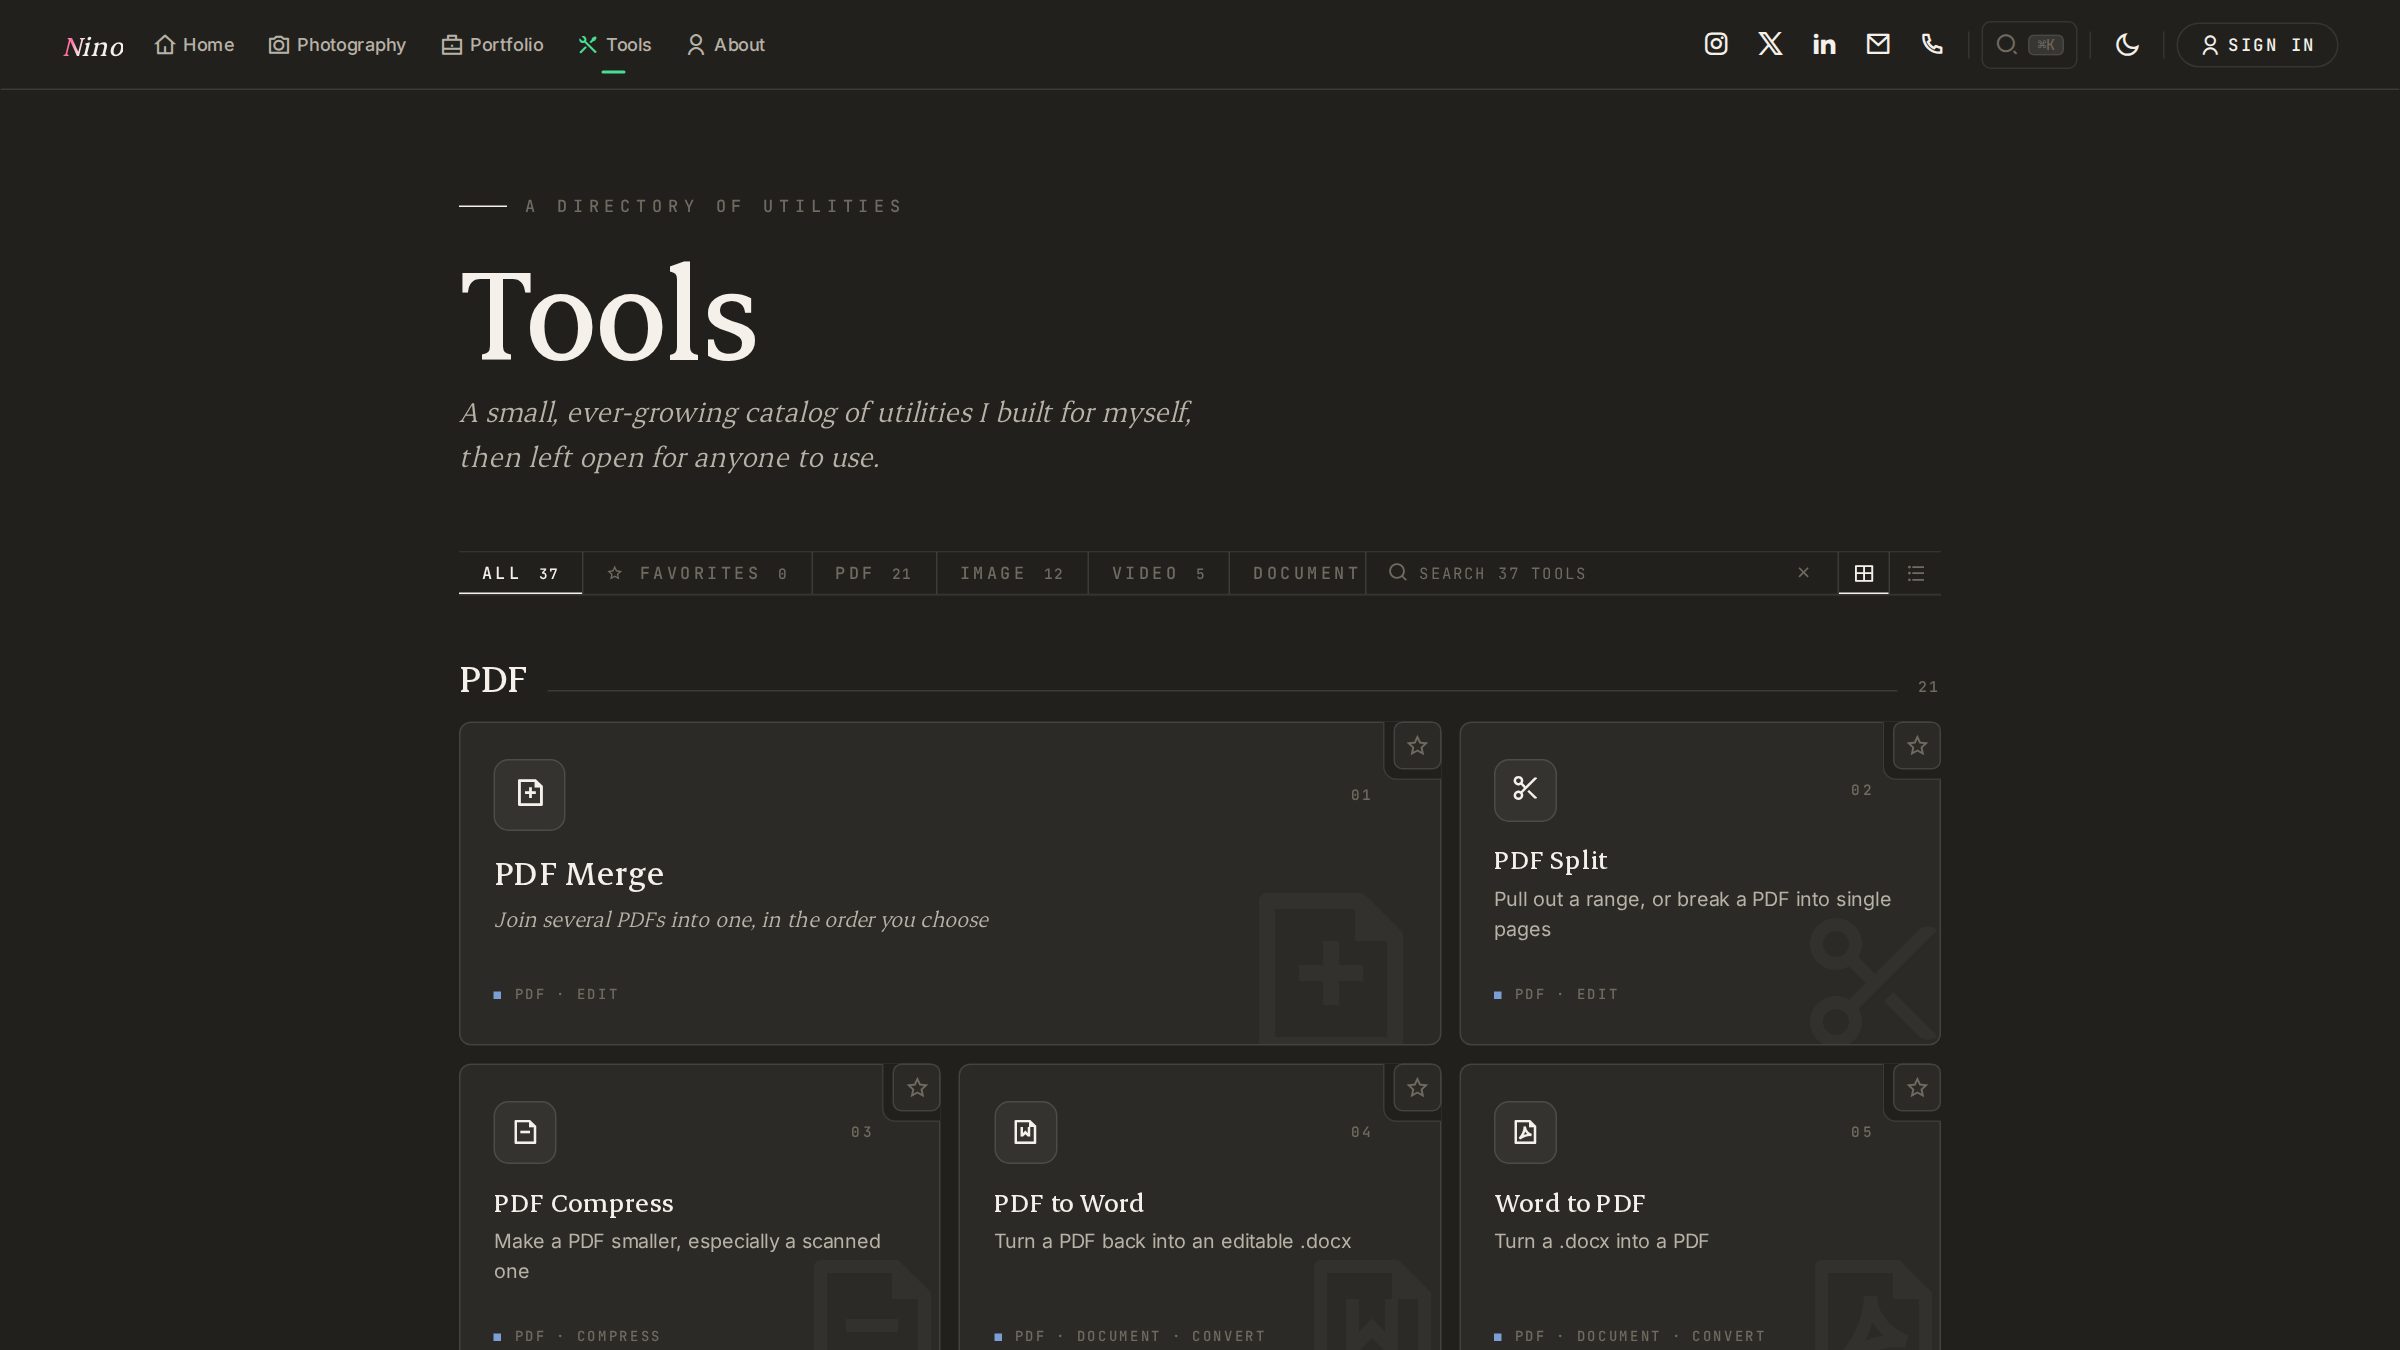Screen dimensions: 2400x1350
Task: Switch to grid view layout
Action: (1863, 573)
